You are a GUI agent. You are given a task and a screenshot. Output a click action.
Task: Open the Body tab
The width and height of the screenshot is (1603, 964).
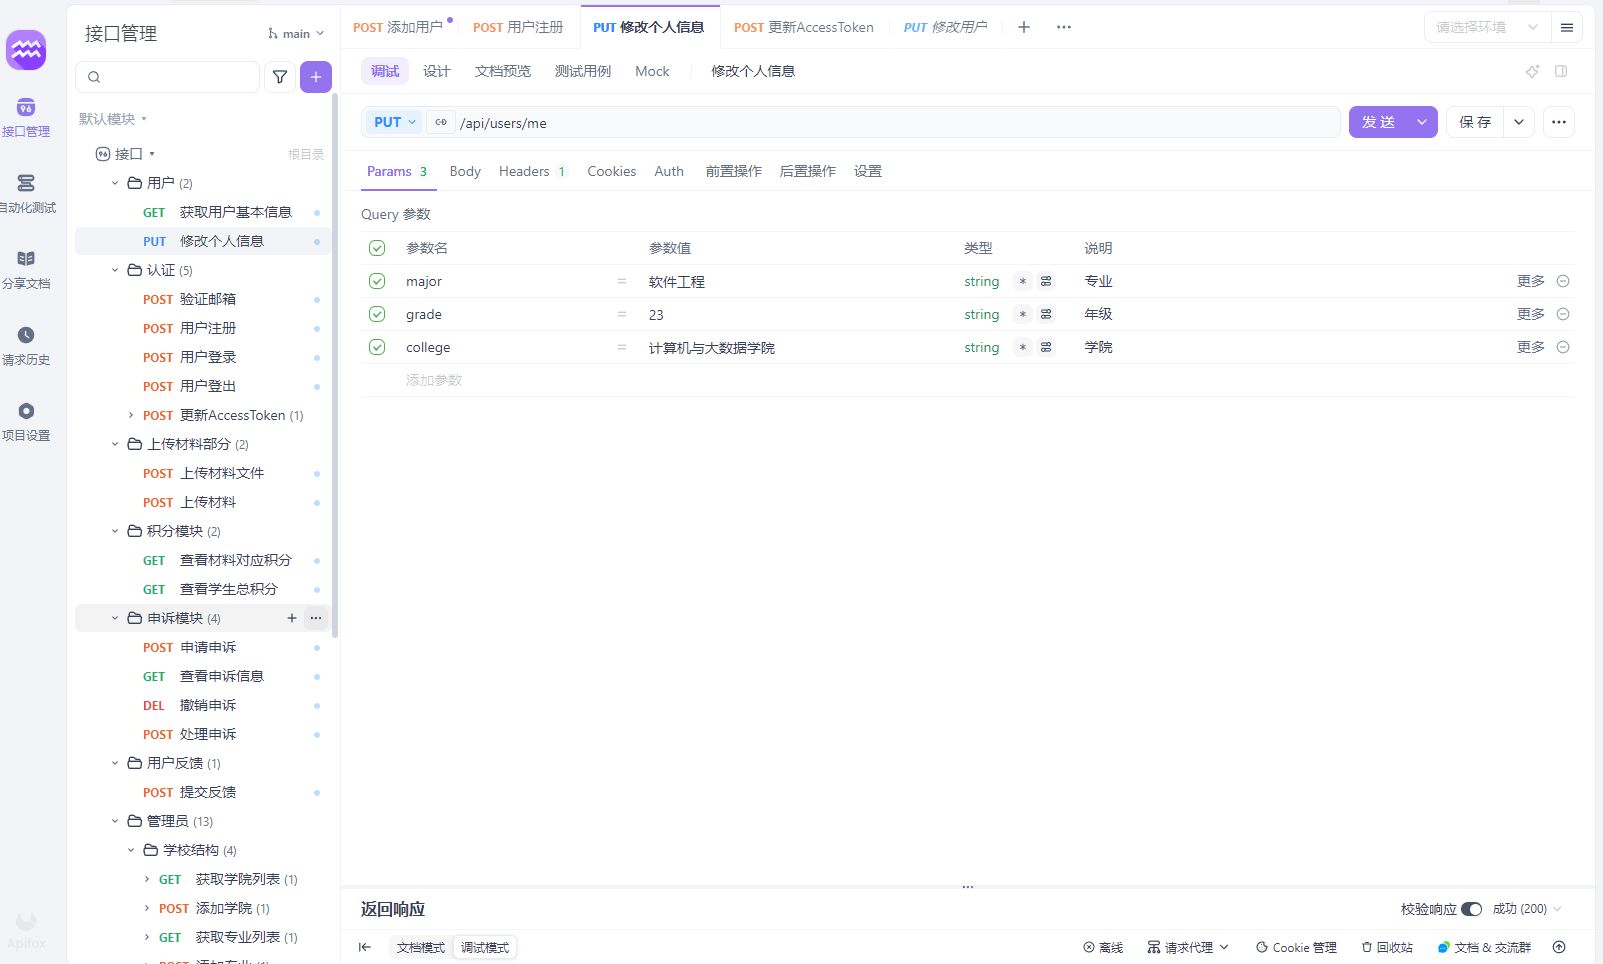tap(465, 171)
